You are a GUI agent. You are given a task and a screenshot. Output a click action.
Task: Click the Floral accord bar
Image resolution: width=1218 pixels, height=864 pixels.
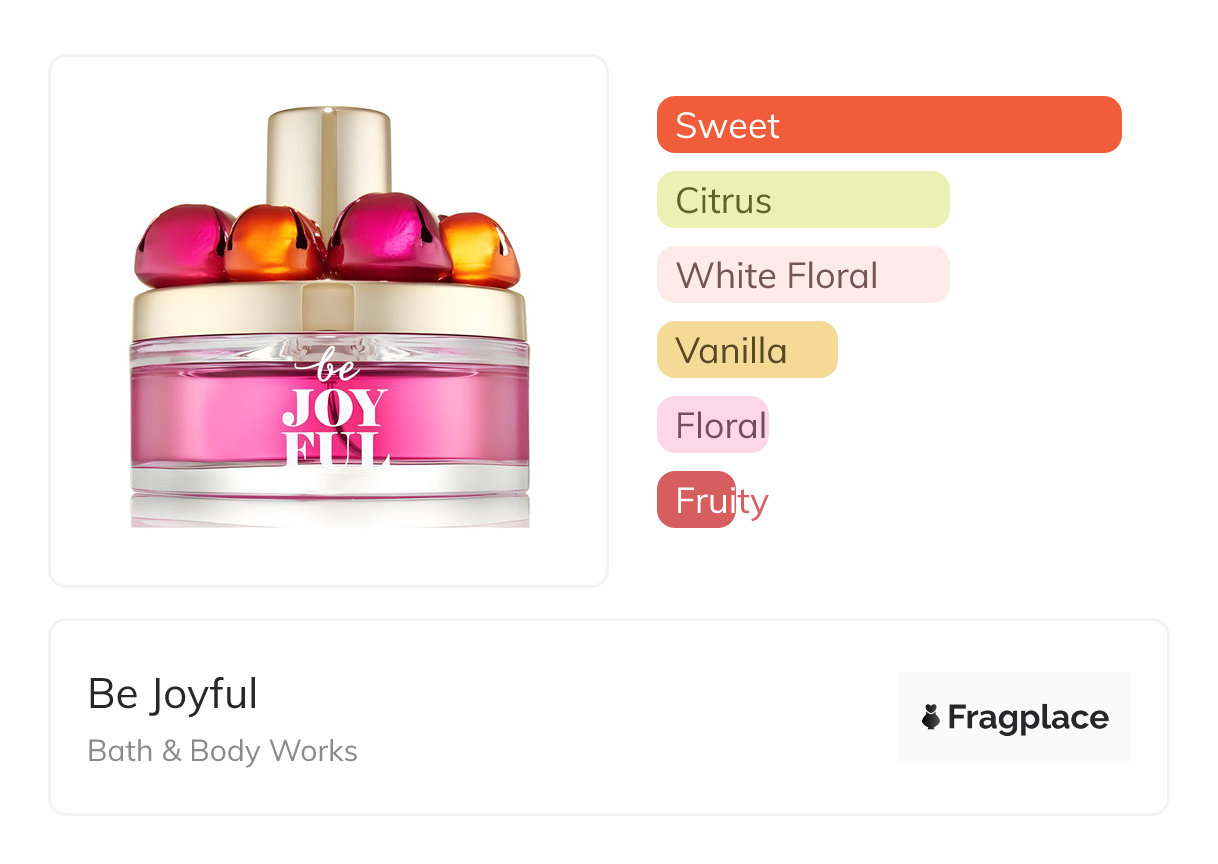click(x=713, y=425)
